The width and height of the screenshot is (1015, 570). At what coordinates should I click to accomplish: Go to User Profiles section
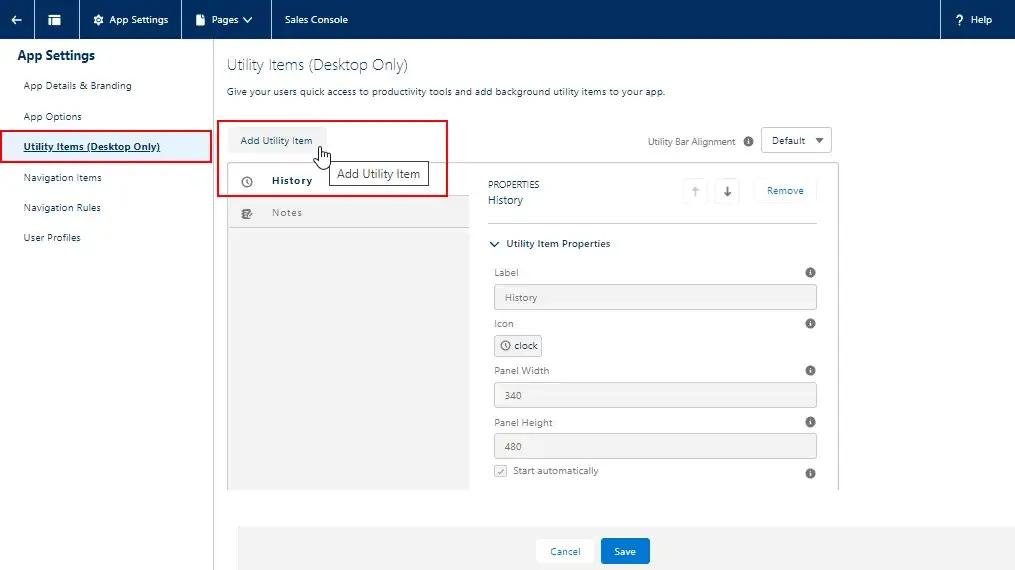pos(52,238)
